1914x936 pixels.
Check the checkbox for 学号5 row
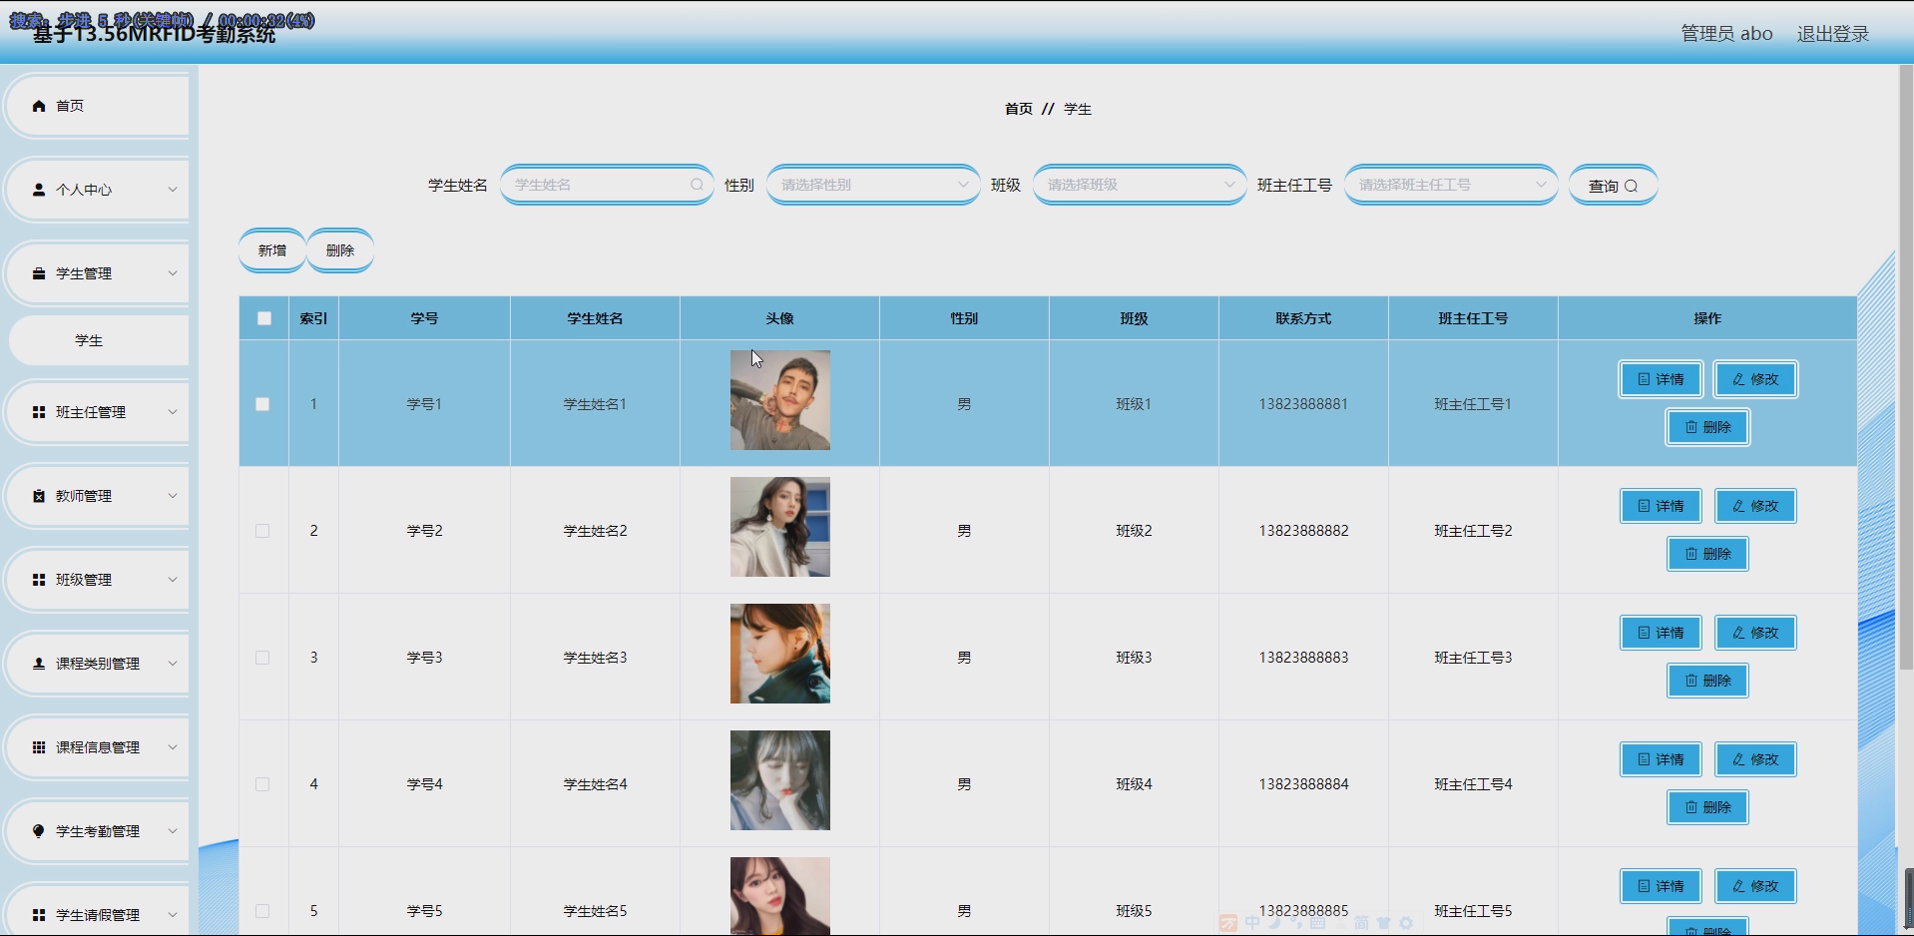262,911
